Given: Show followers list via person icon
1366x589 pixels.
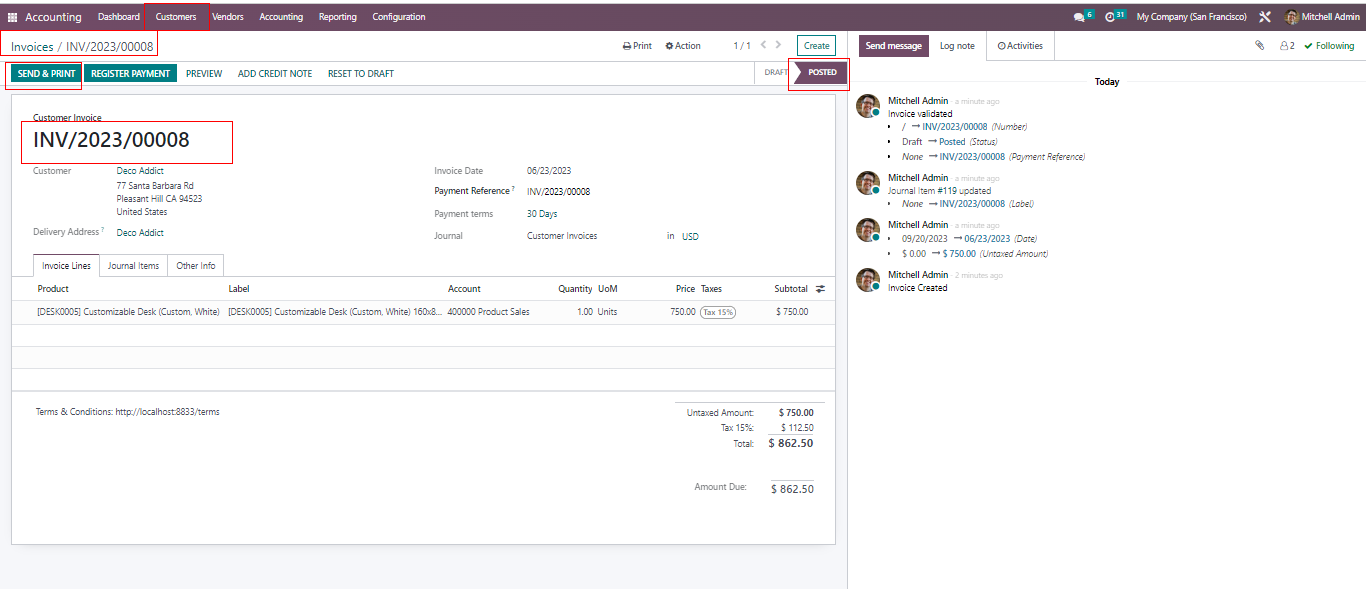Looking at the screenshot, I should click(1287, 46).
